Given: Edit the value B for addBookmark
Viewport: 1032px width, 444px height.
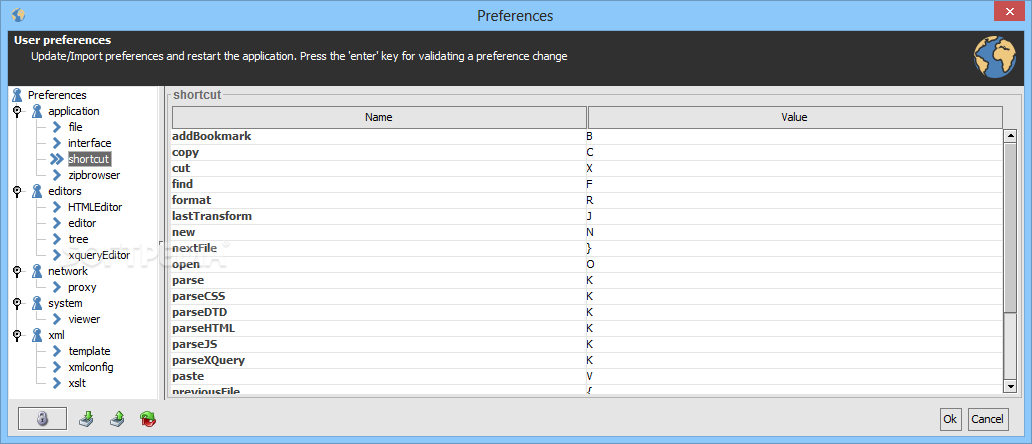Looking at the screenshot, I should click(794, 137).
